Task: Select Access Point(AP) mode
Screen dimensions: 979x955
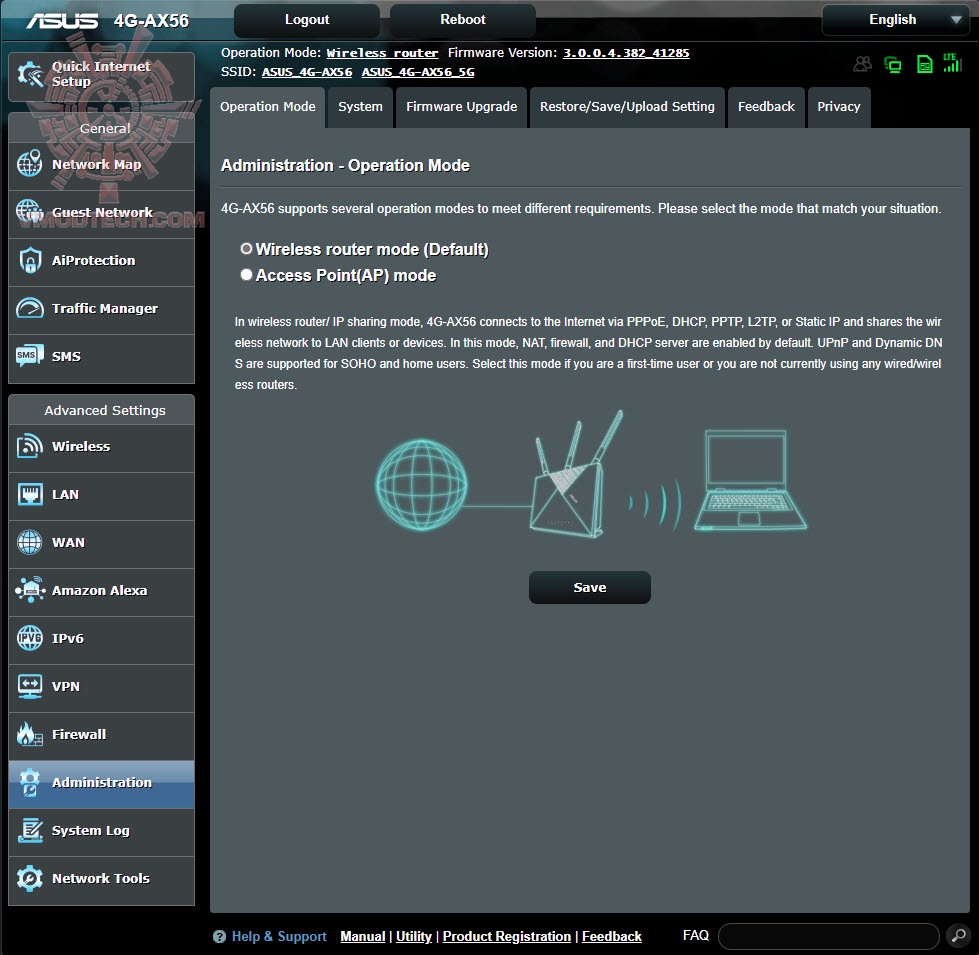Action: point(247,275)
